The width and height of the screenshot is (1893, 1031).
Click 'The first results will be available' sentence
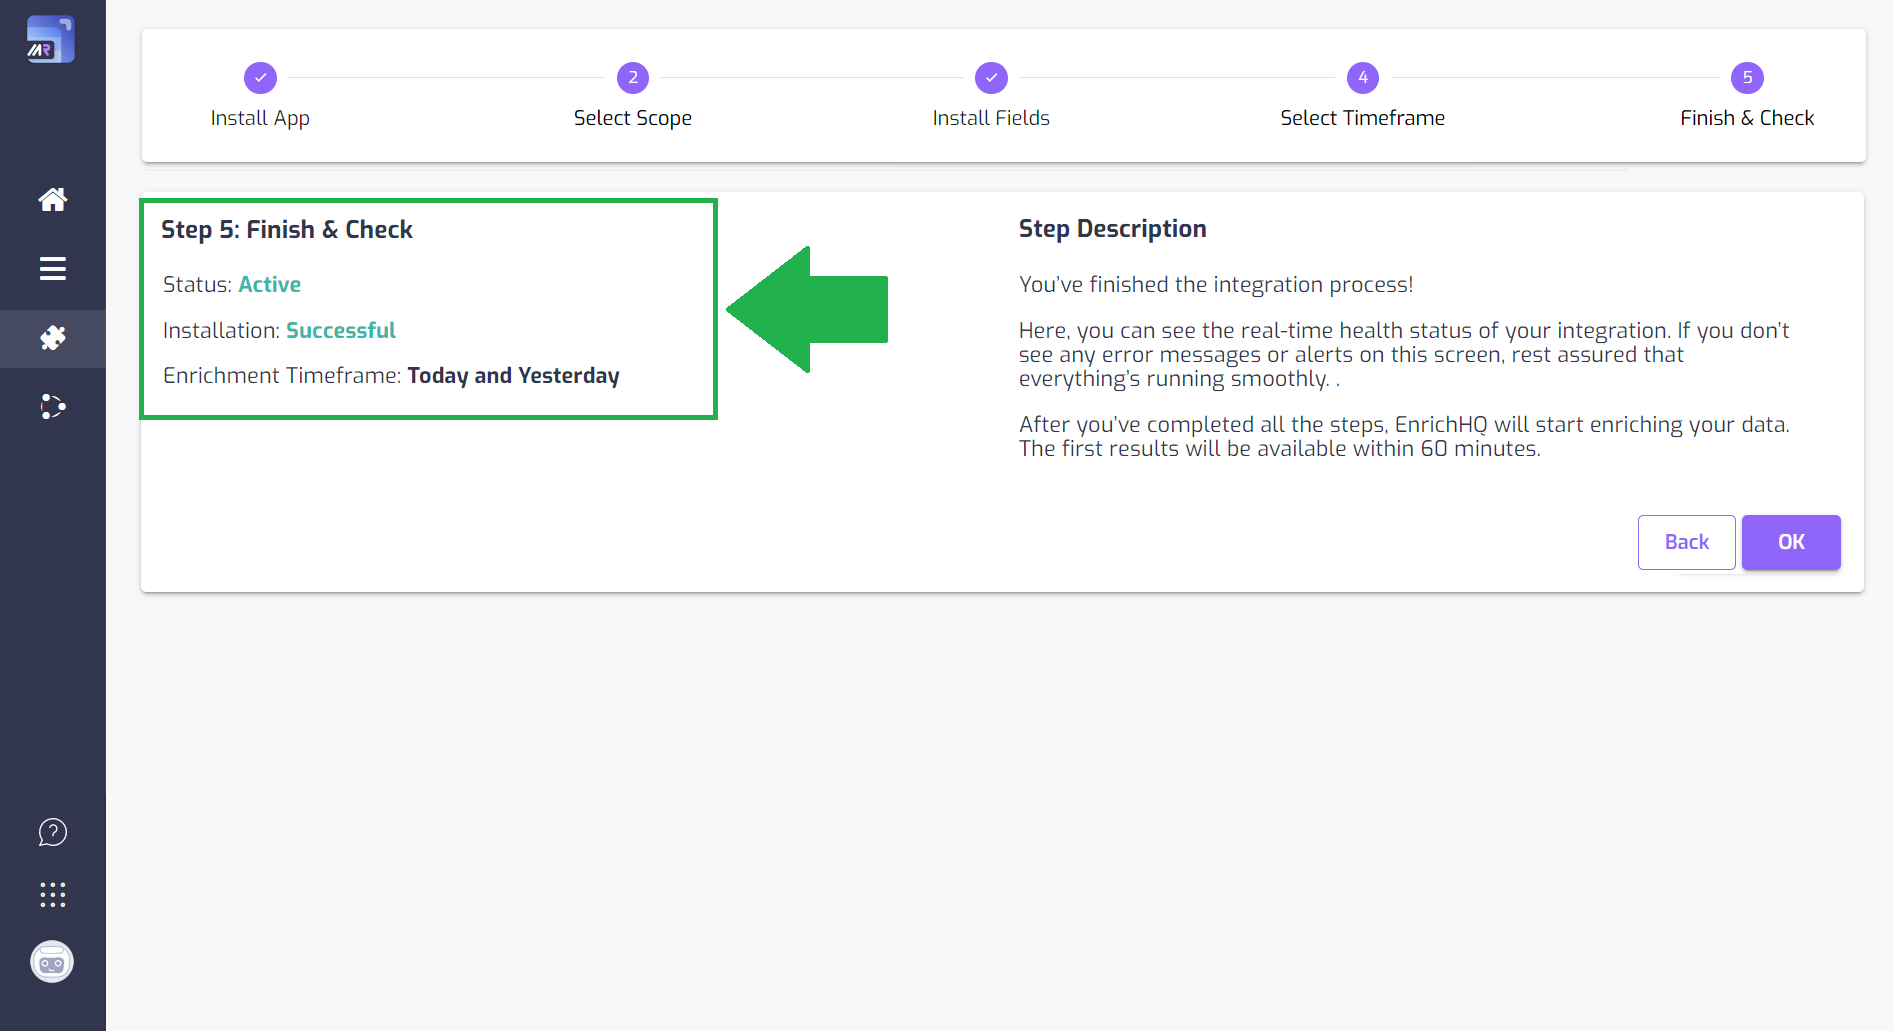point(1280,449)
